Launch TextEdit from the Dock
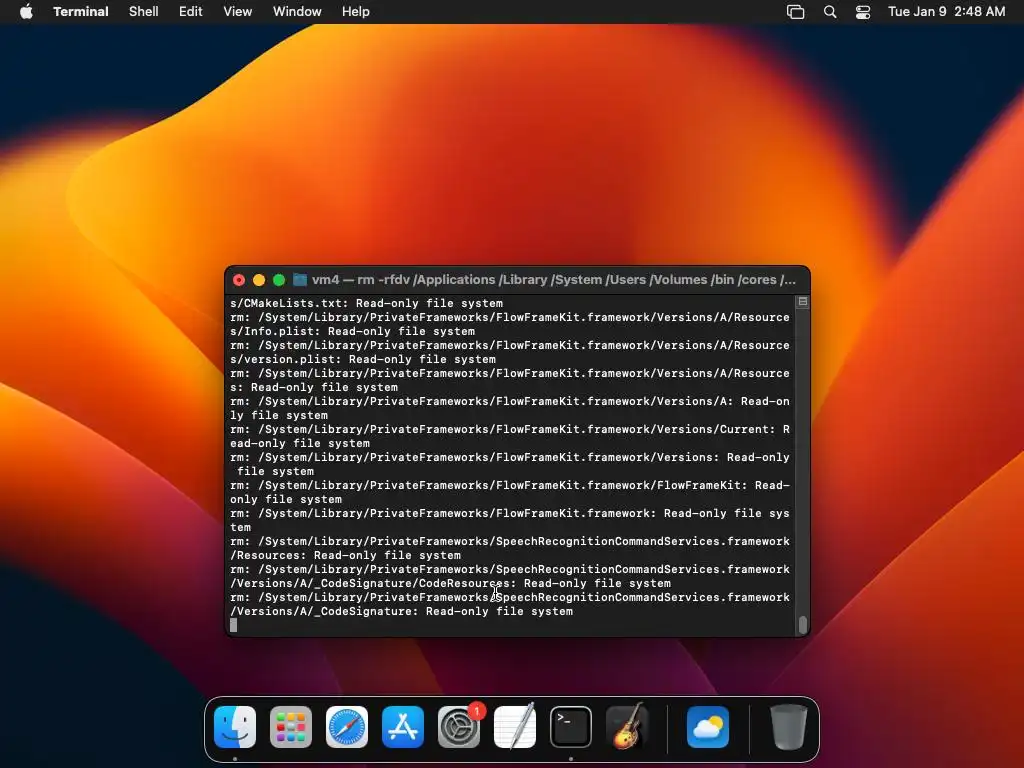This screenshot has height=768, width=1024. click(x=515, y=727)
